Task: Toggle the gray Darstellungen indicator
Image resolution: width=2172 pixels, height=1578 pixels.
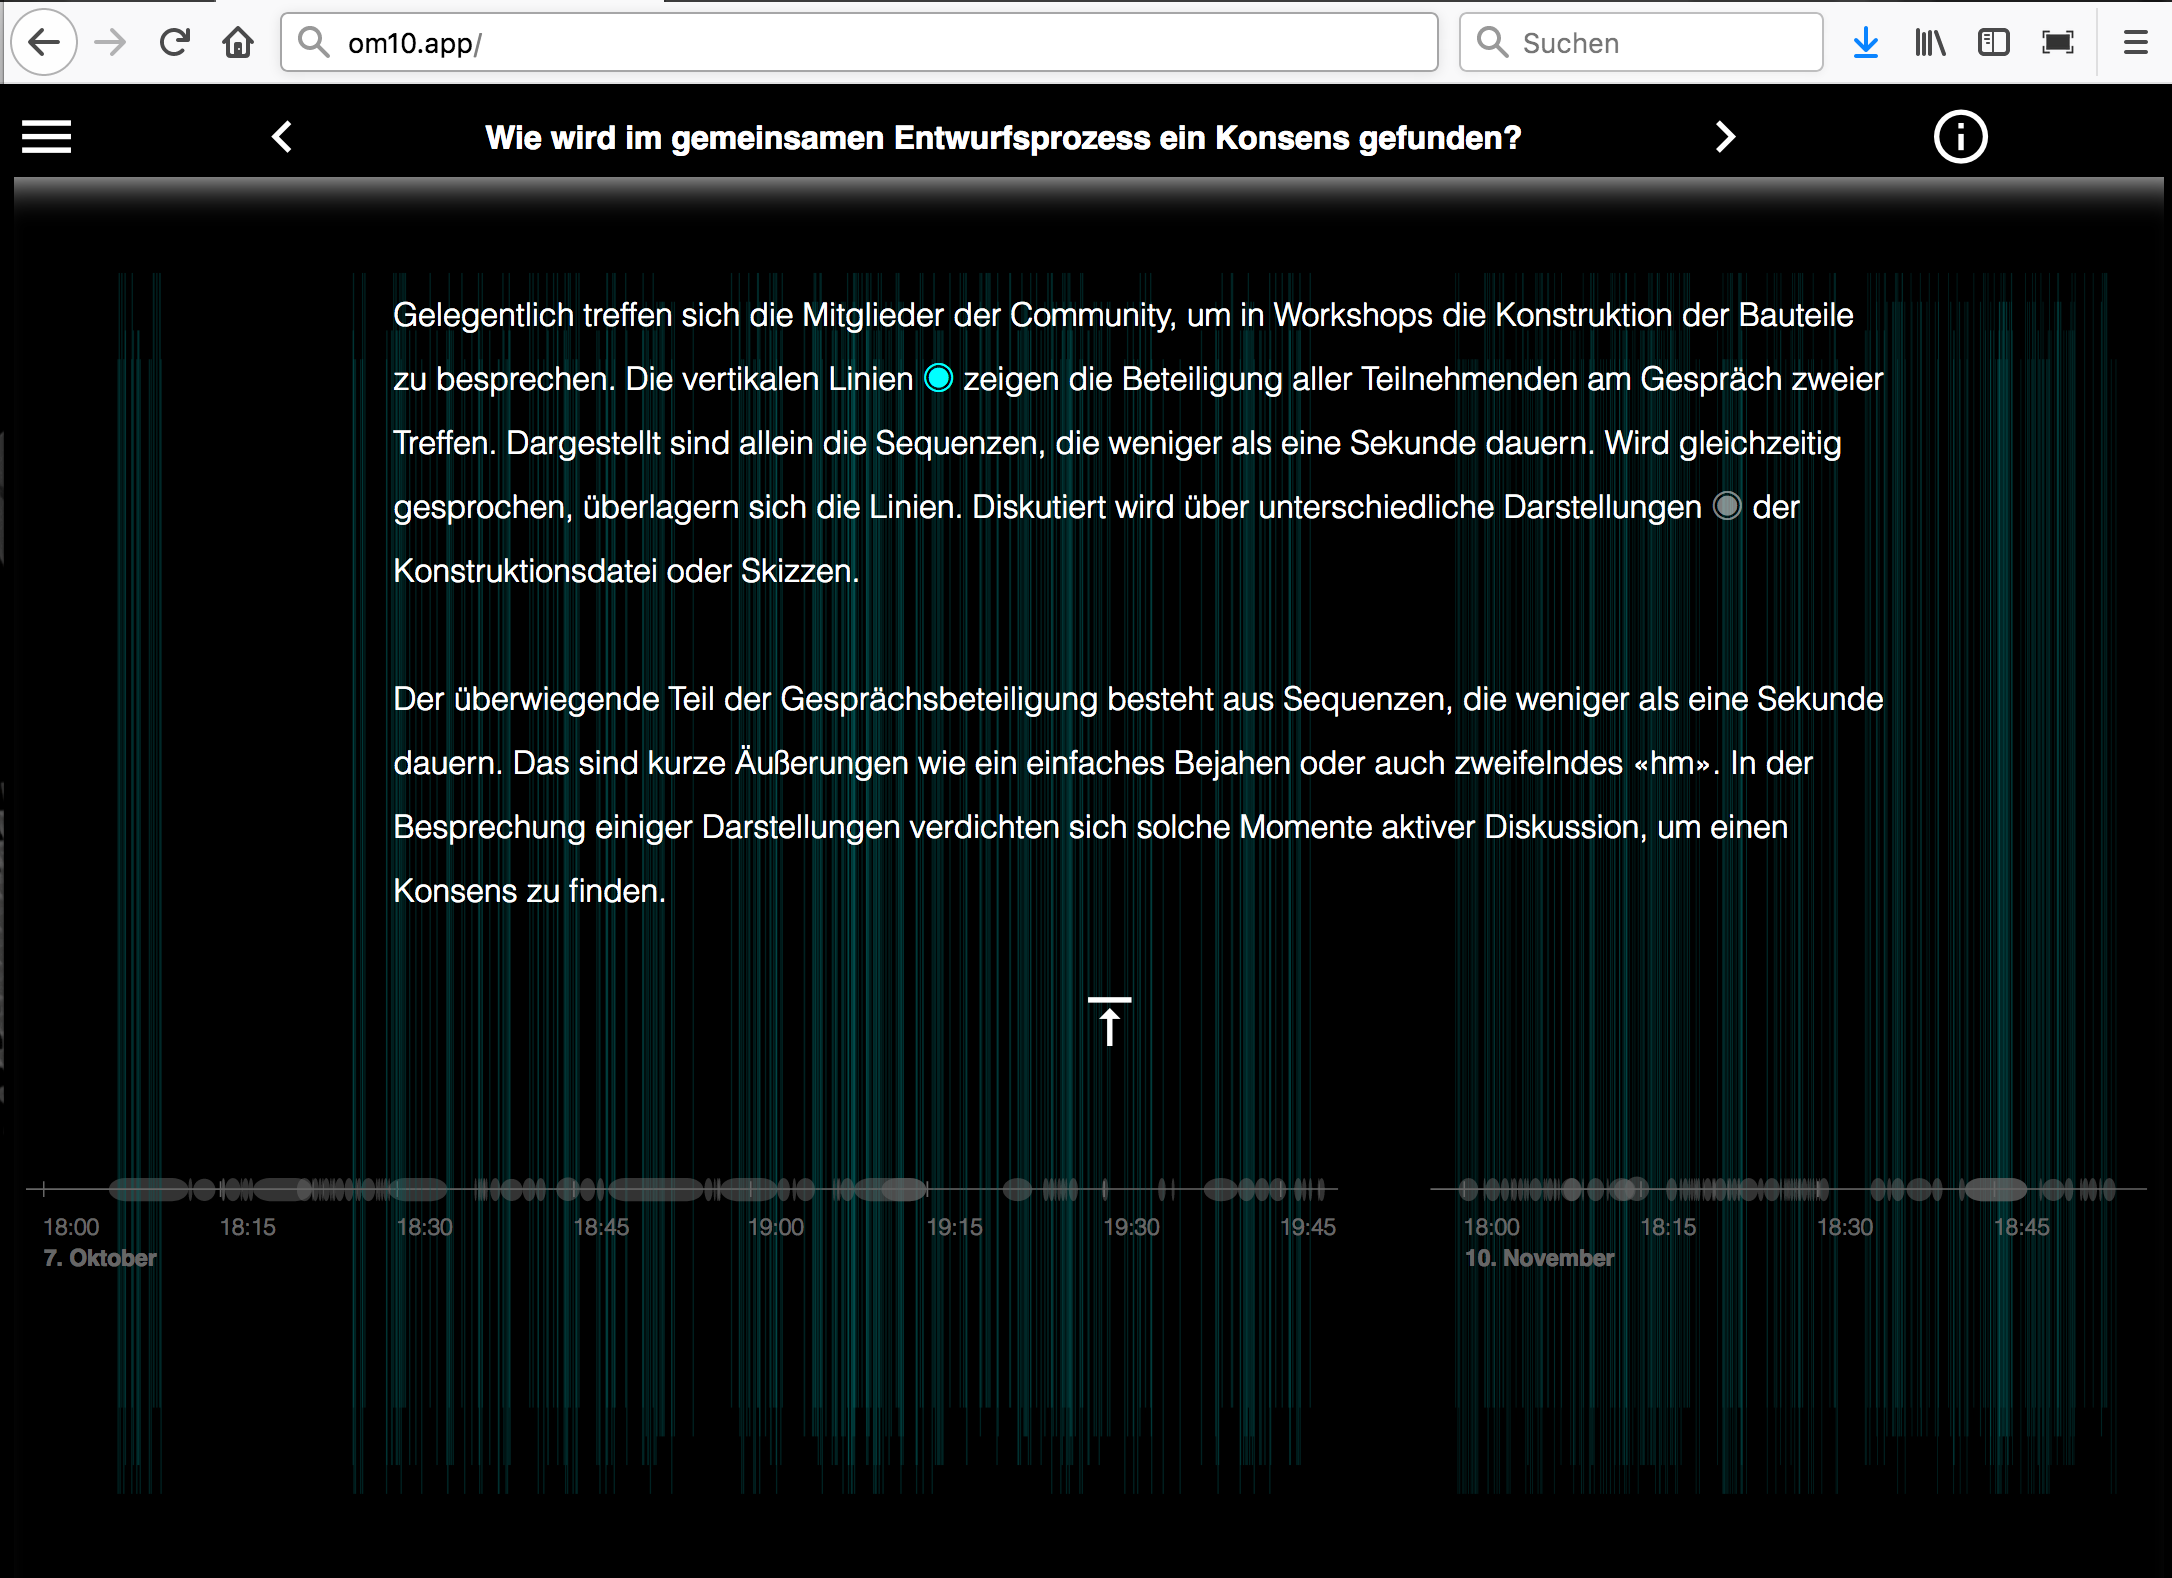Action: pos(1727,506)
